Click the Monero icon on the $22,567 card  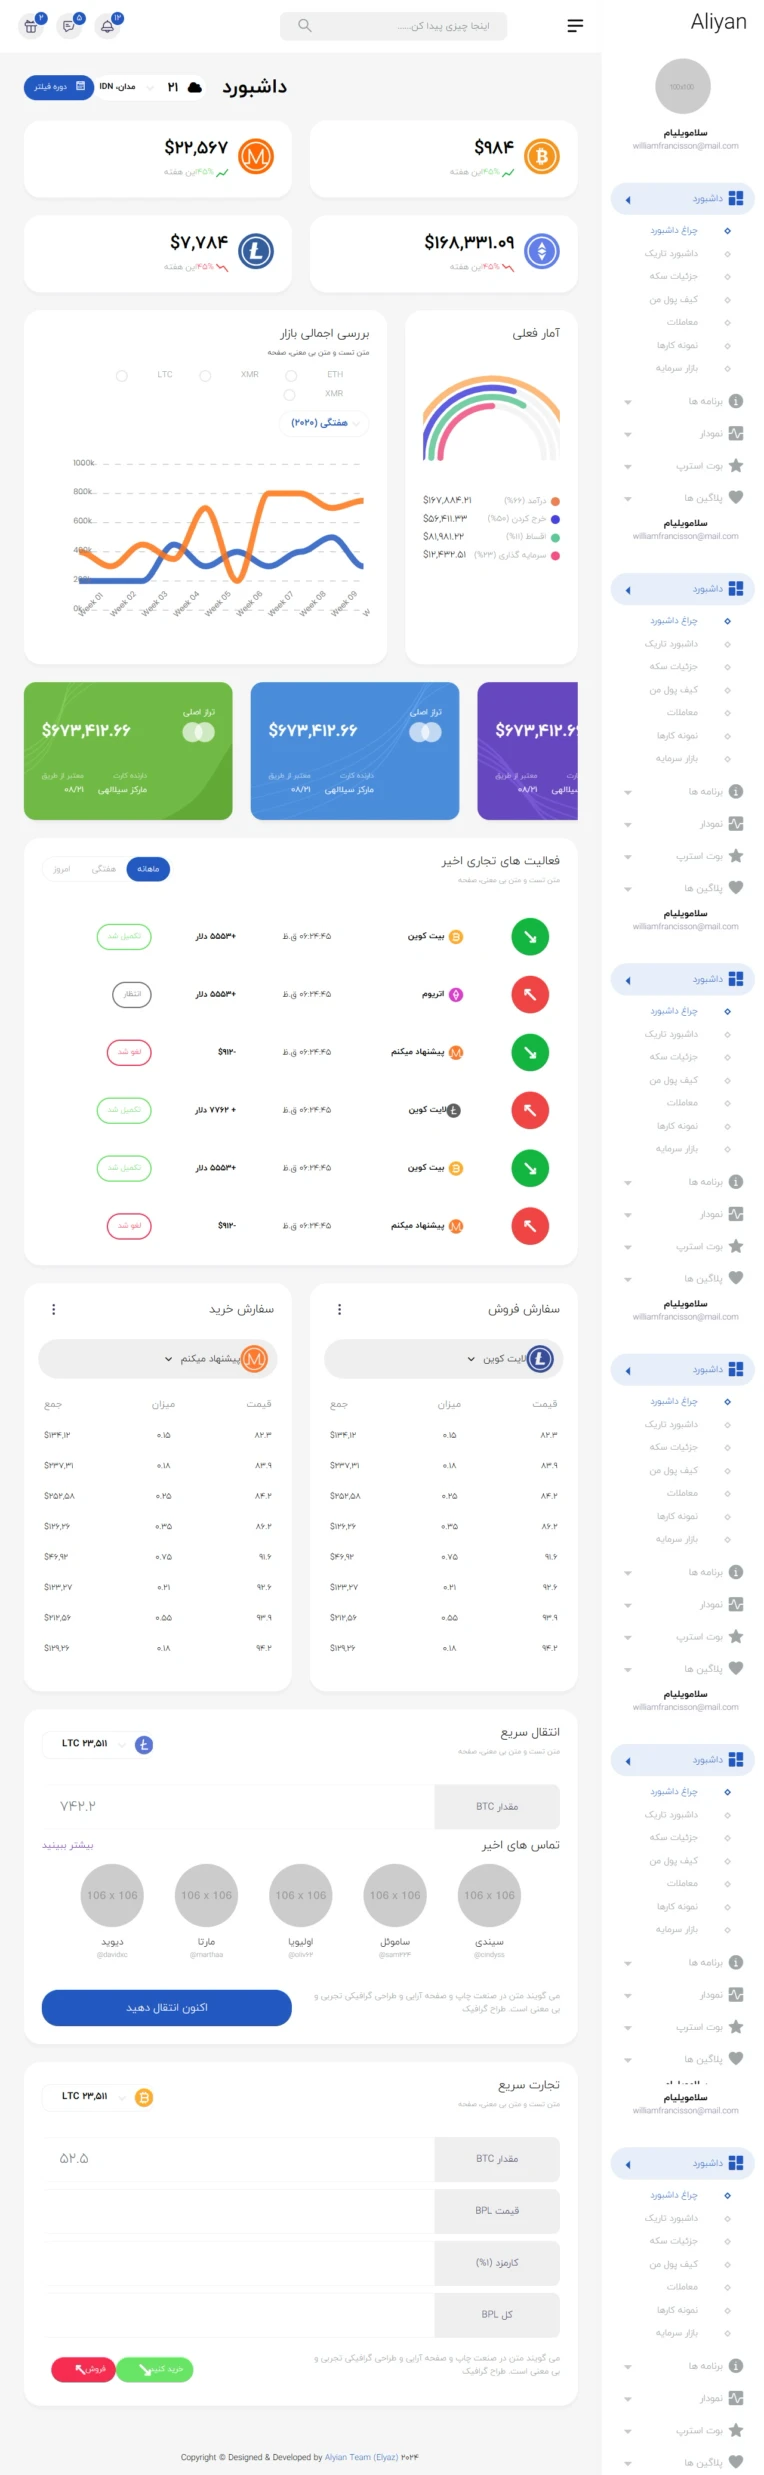pyautogui.click(x=256, y=156)
